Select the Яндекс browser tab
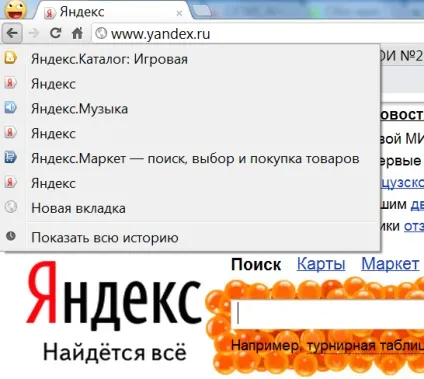The width and height of the screenshot is (424, 379). [x=113, y=12]
